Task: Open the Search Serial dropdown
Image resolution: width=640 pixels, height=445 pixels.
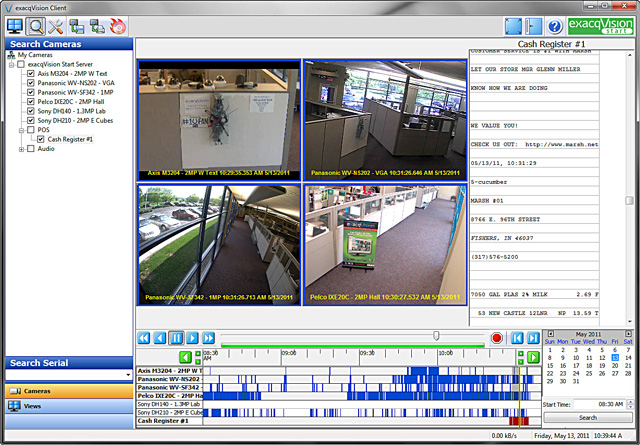Action: click(127, 374)
